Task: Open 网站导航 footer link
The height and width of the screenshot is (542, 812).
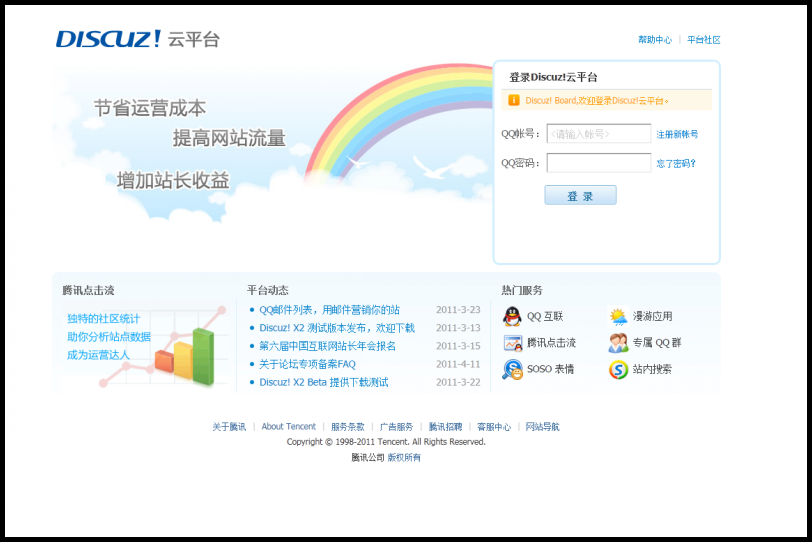Action: click(543, 427)
